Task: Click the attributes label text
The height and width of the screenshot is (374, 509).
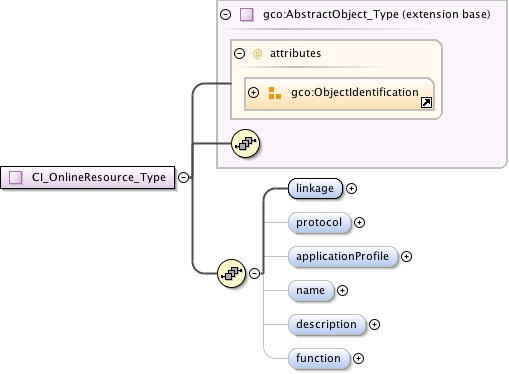Action: coord(295,53)
